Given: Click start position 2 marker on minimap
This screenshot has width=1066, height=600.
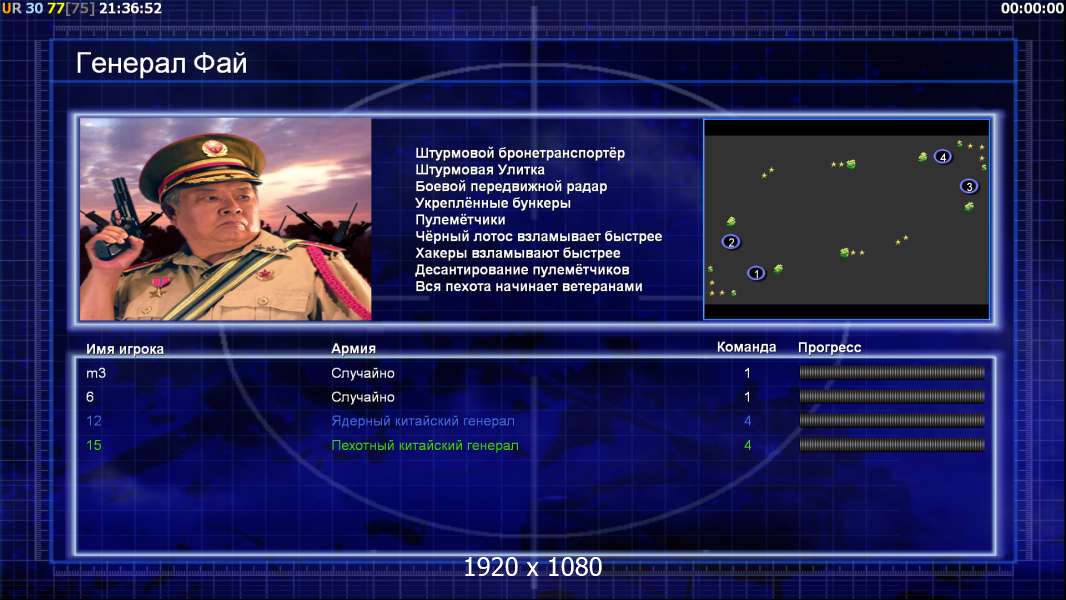Looking at the screenshot, I should 731,241.
